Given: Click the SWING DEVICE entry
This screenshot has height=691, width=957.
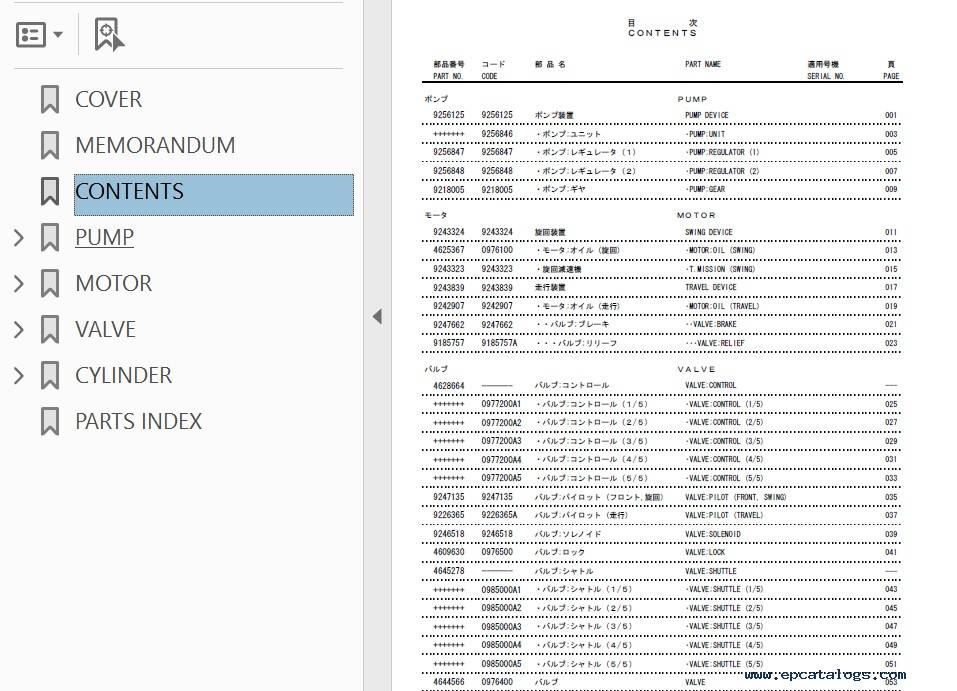Looking at the screenshot, I should pos(709,232).
